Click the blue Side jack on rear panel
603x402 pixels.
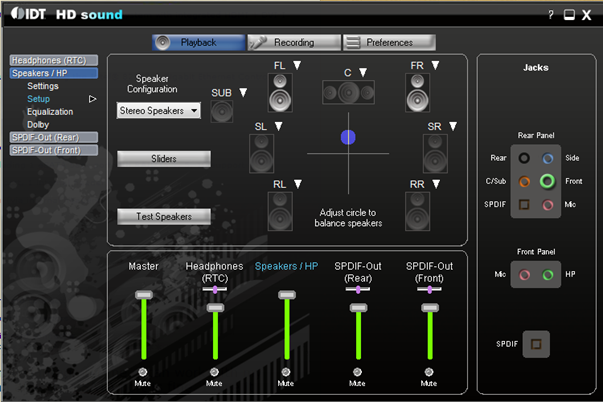548,158
